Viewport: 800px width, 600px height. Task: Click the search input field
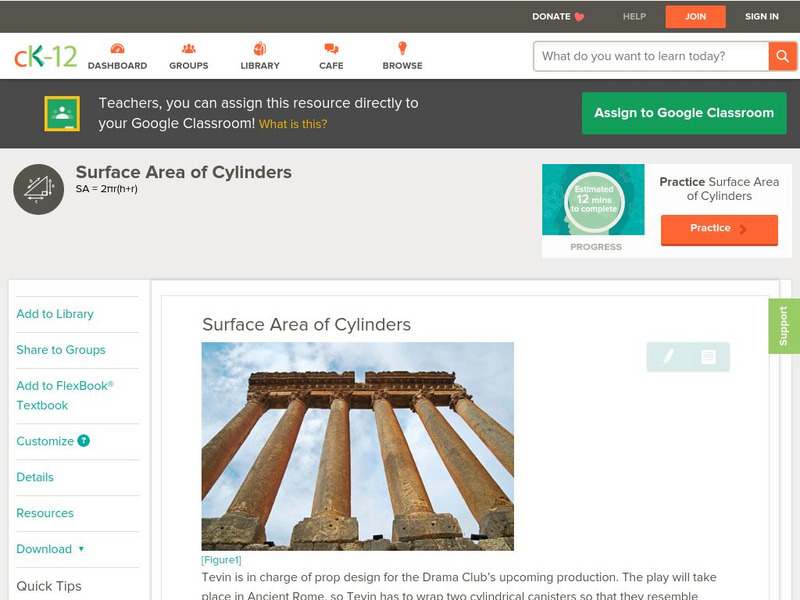tap(651, 56)
